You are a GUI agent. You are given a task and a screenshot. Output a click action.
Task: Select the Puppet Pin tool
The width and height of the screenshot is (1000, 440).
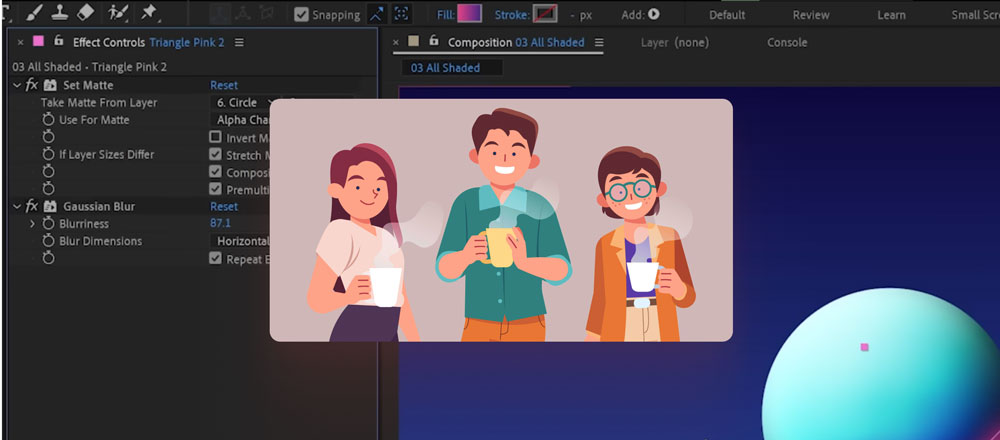tap(149, 12)
